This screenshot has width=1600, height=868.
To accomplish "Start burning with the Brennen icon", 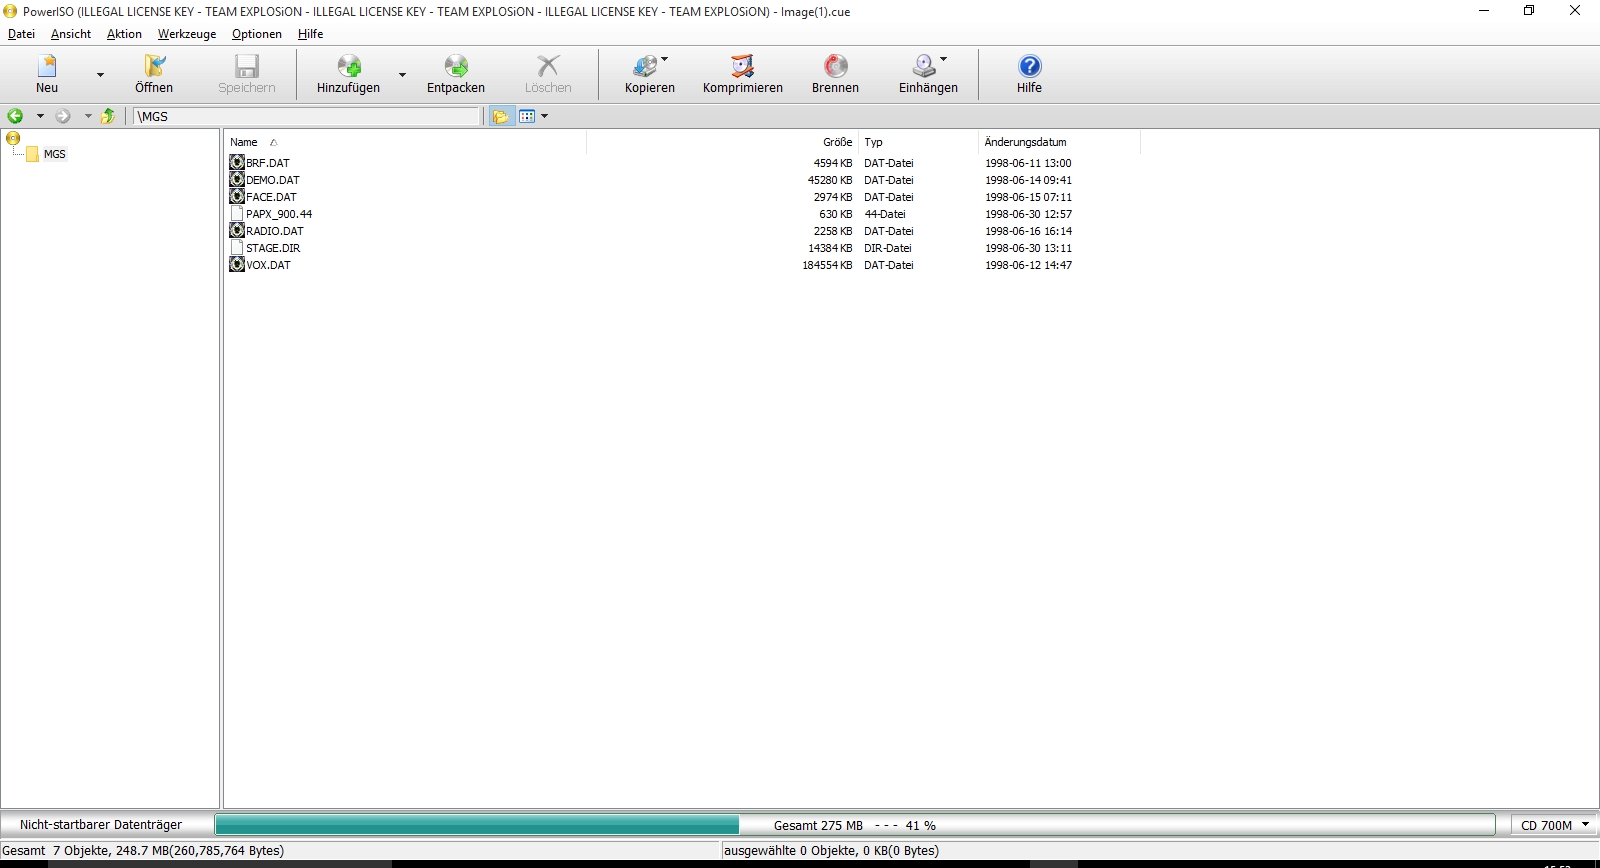I will [835, 67].
